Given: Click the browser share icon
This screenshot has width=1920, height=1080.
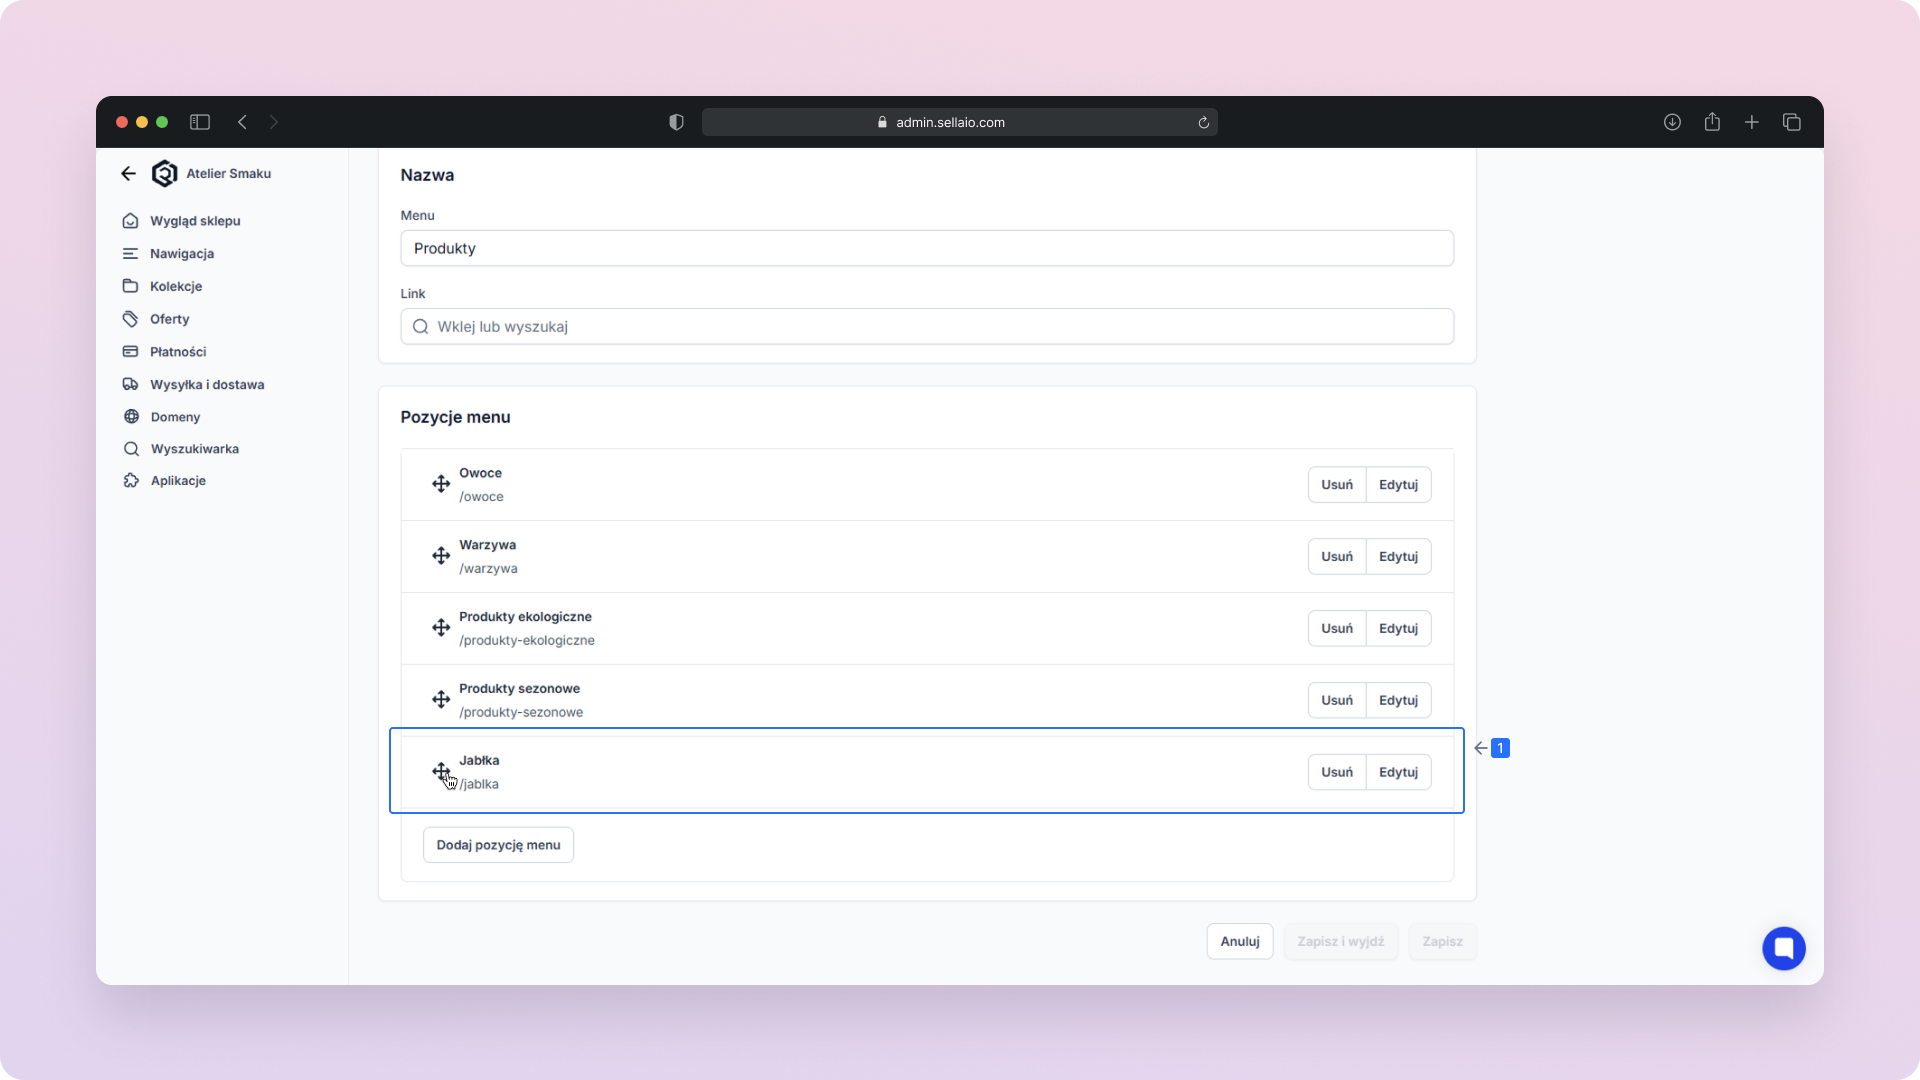Looking at the screenshot, I should coord(1712,122).
